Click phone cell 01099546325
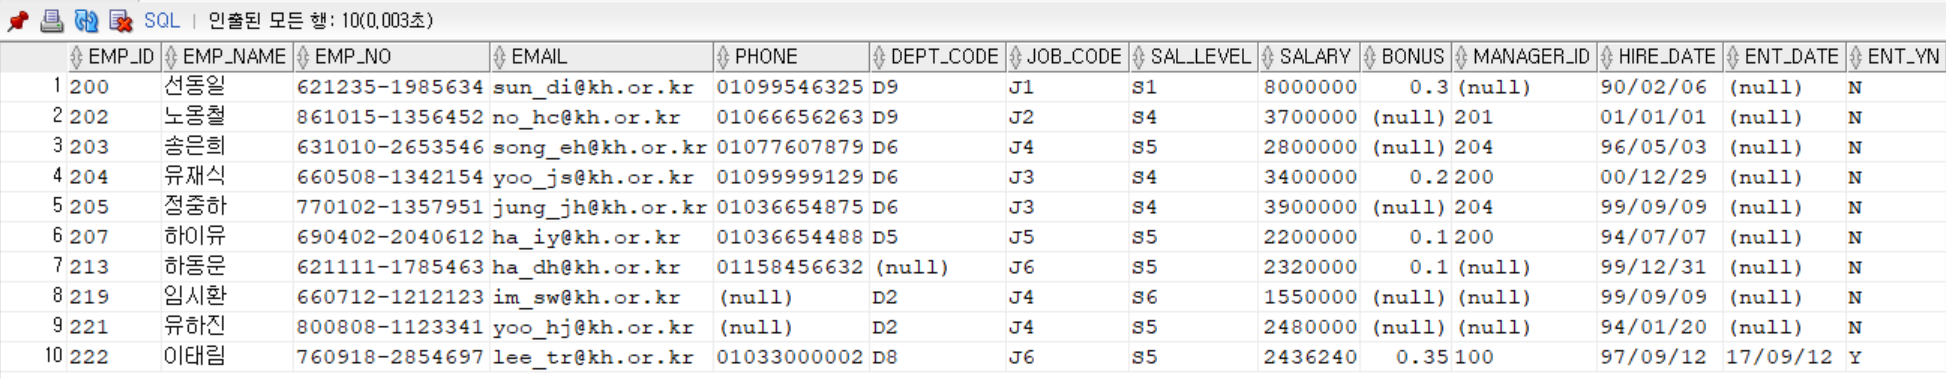 (x=790, y=87)
